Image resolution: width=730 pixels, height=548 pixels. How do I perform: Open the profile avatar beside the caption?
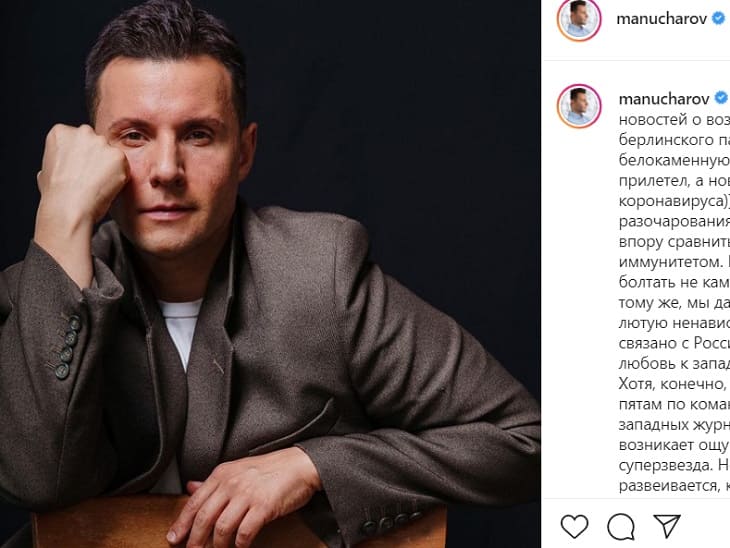coord(579,105)
